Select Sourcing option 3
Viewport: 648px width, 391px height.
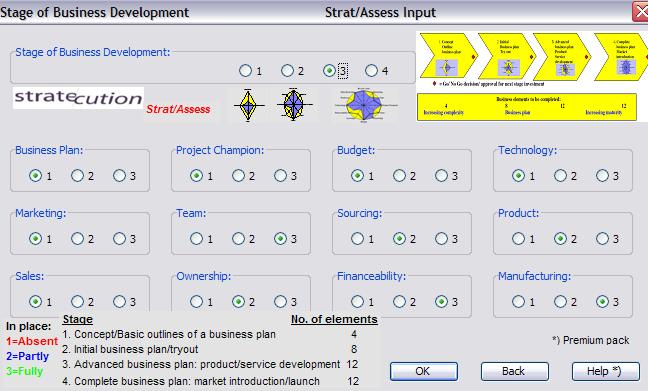(441, 238)
